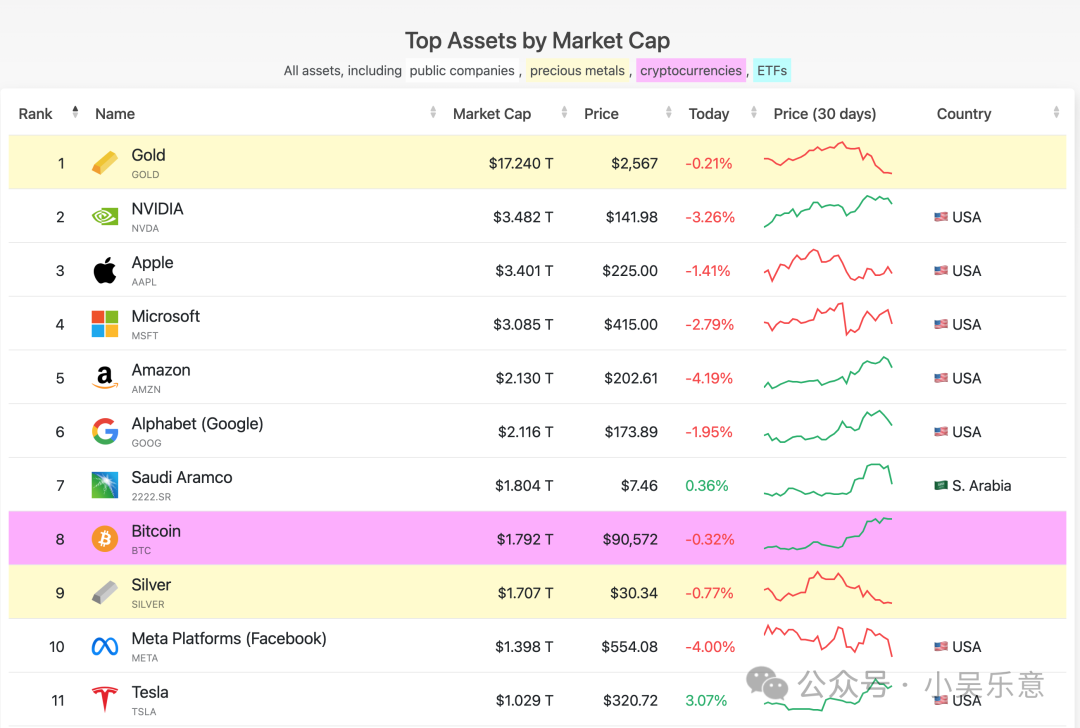Click the Saudi Aramco logo icon

pyautogui.click(x=105, y=485)
